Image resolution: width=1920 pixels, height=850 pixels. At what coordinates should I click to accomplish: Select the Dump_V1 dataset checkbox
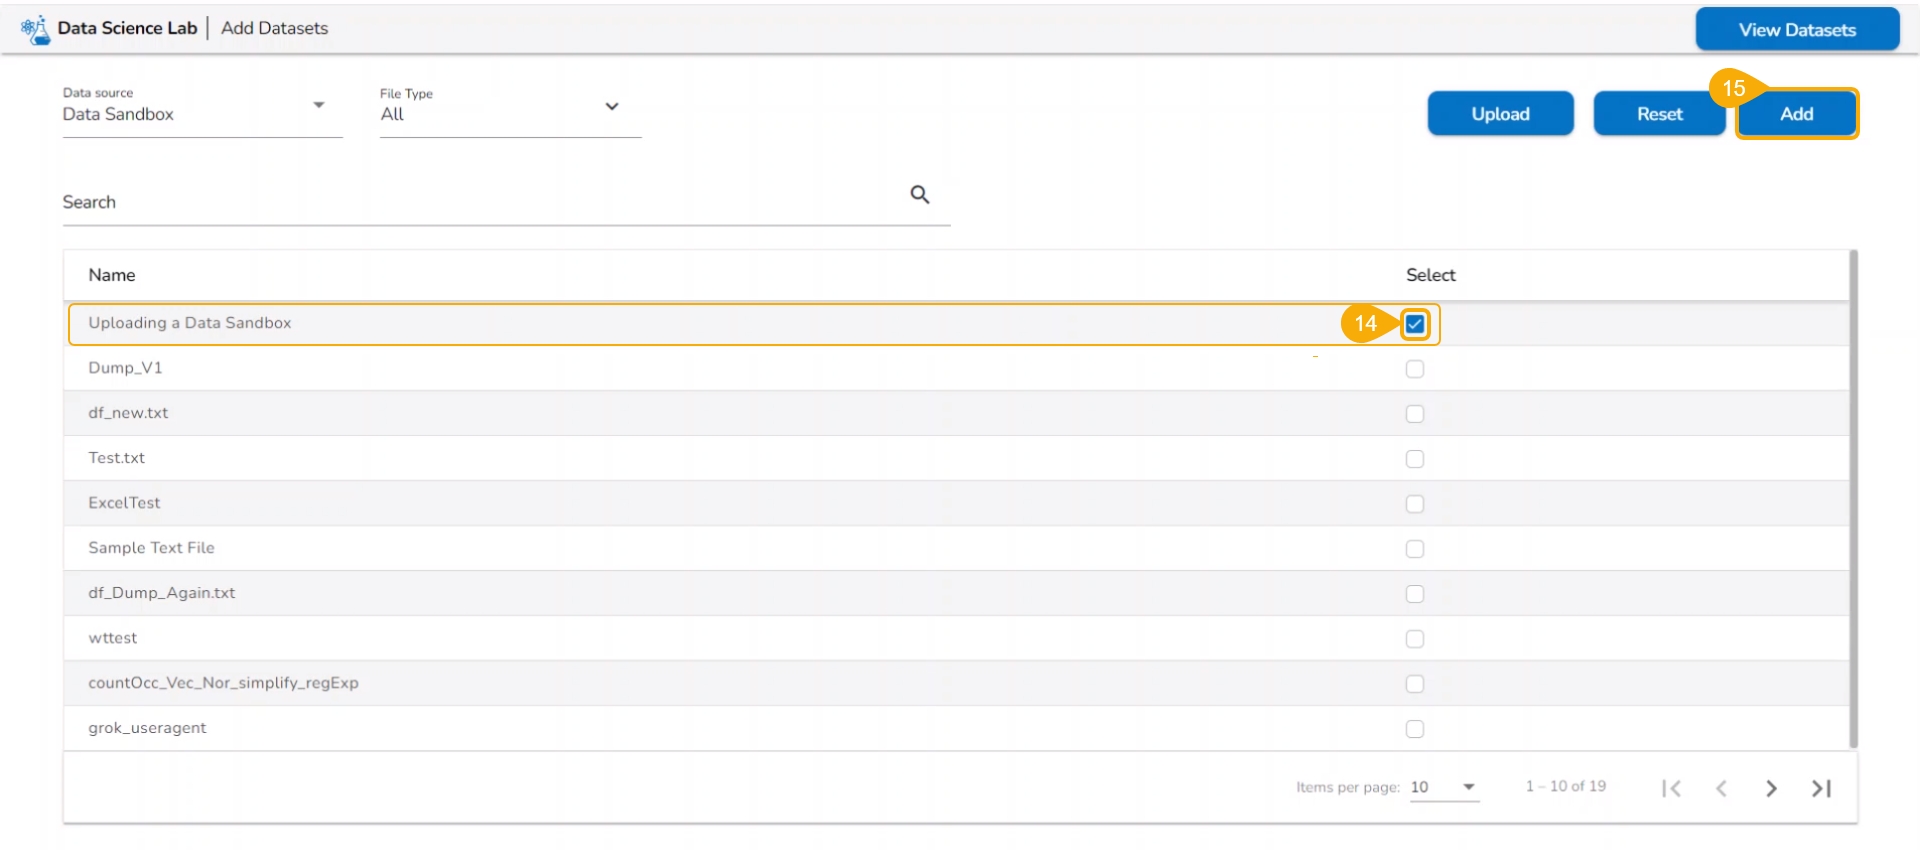[1414, 369]
